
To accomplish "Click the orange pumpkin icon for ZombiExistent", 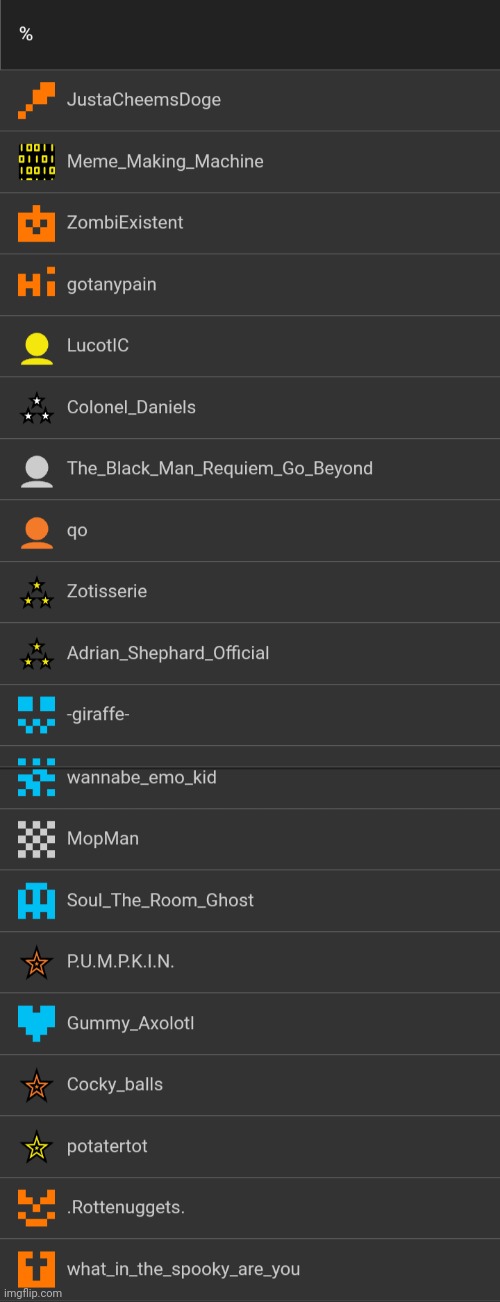I will click(x=36, y=223).
